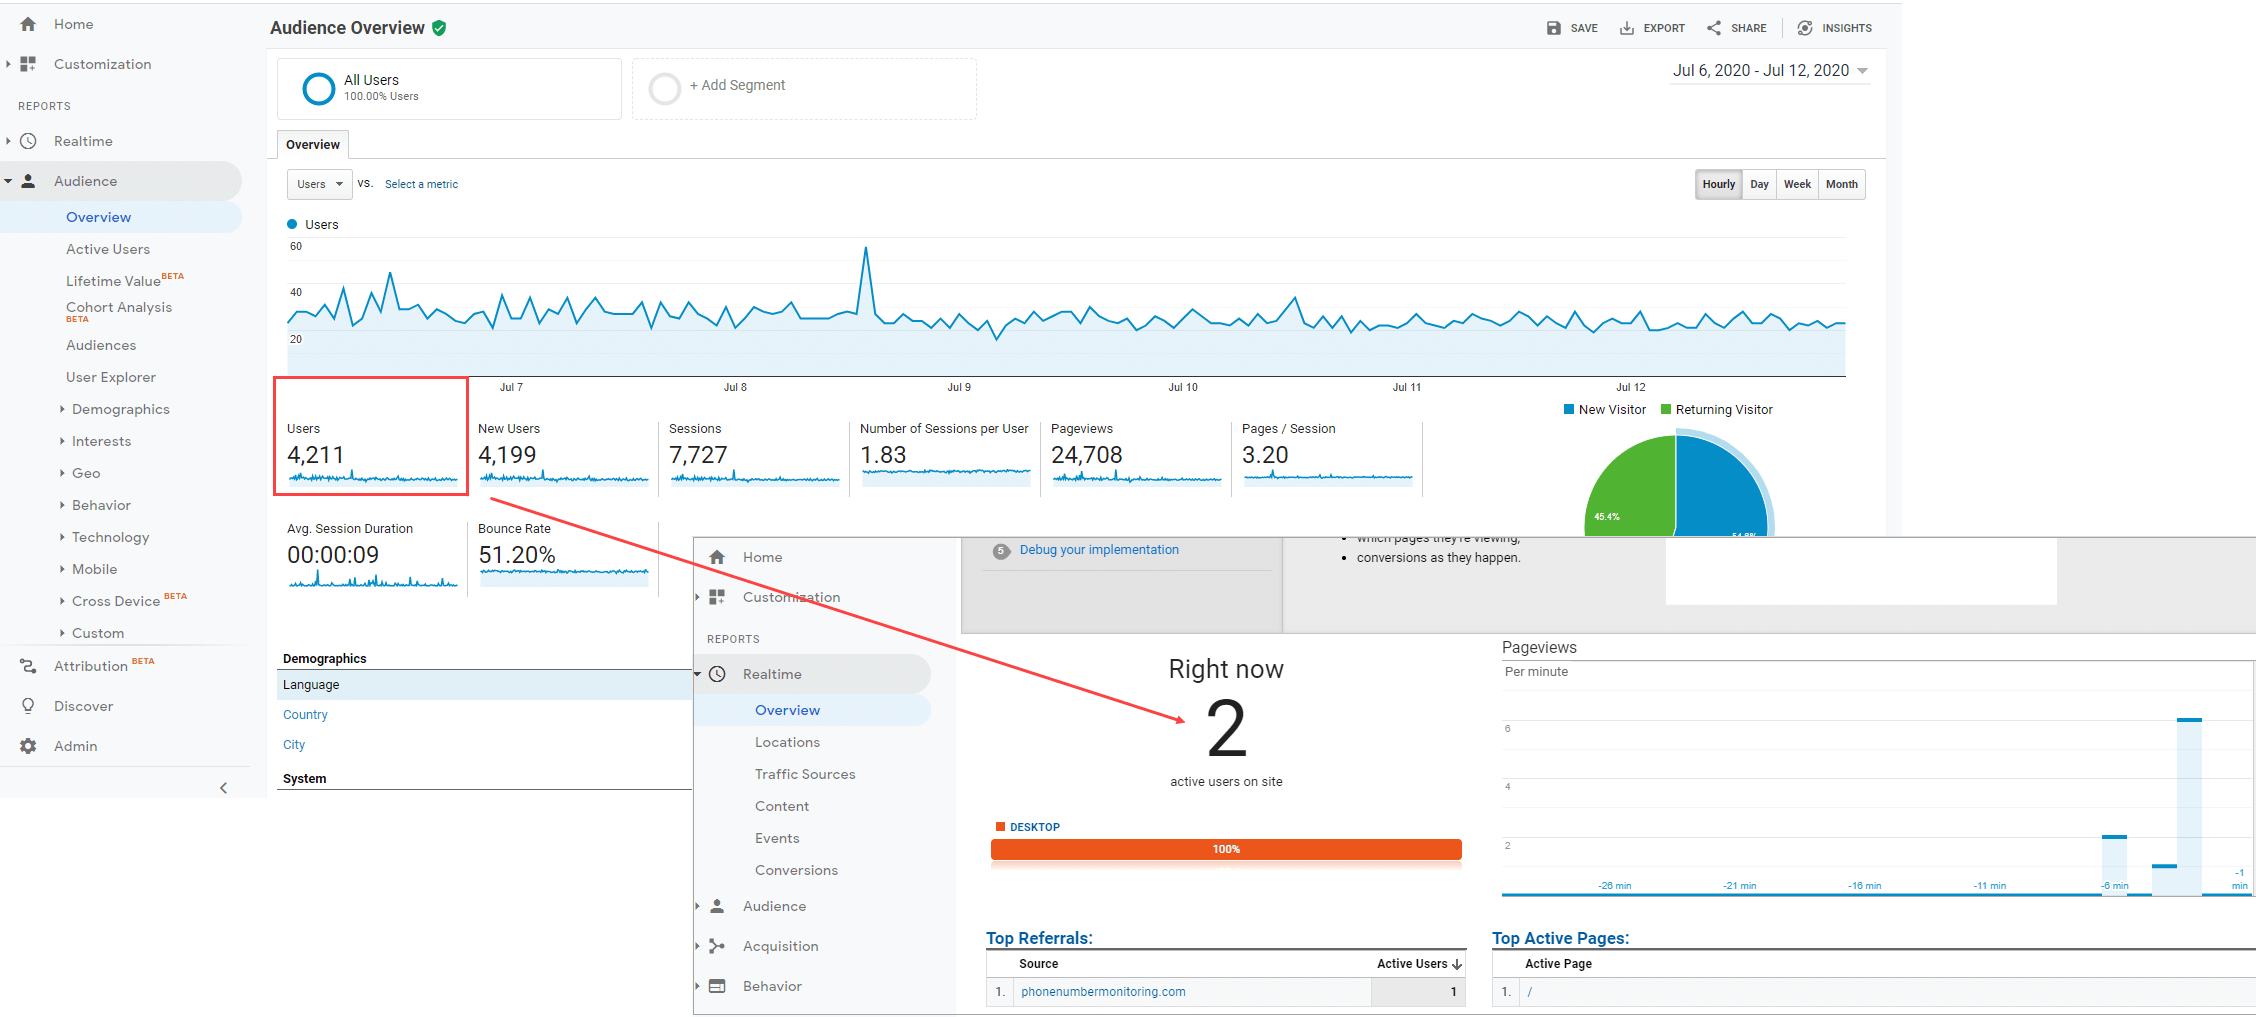This screenshot has height=1017, width=2256.
Task: Click the Export download icon
Action: pos(1627,28)
